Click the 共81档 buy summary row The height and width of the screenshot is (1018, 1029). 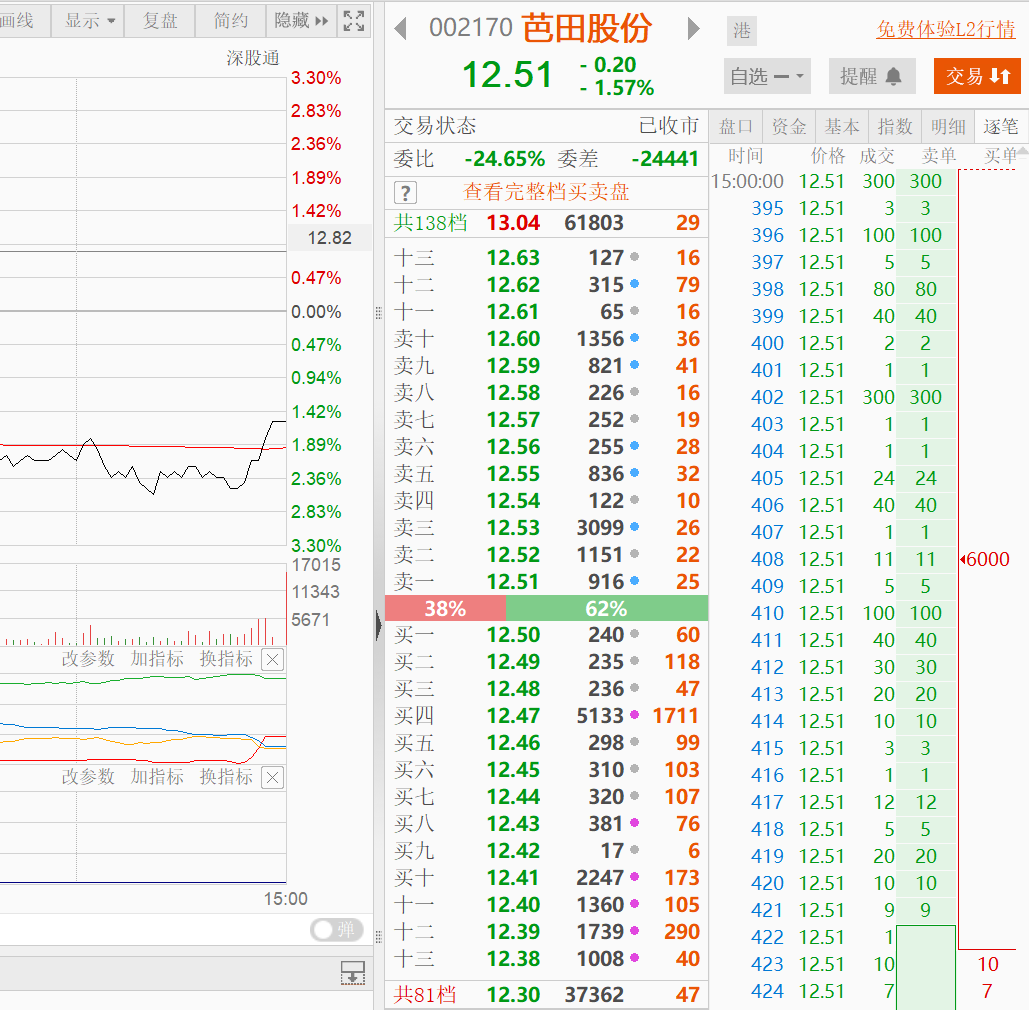tap(546, 994)
